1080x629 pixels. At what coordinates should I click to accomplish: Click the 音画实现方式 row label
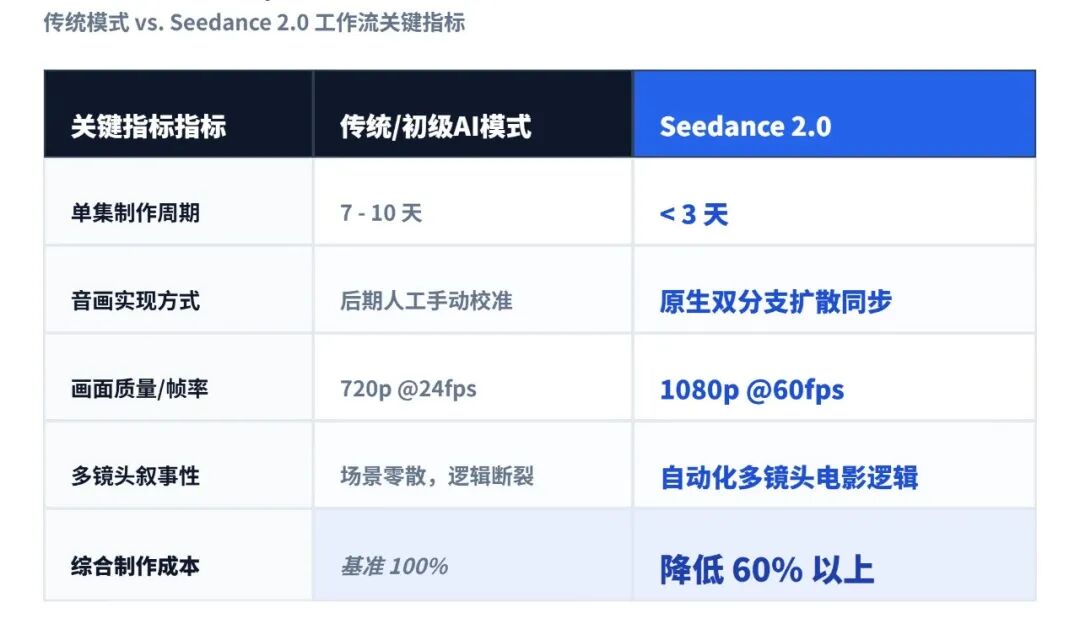pos(135,301)
